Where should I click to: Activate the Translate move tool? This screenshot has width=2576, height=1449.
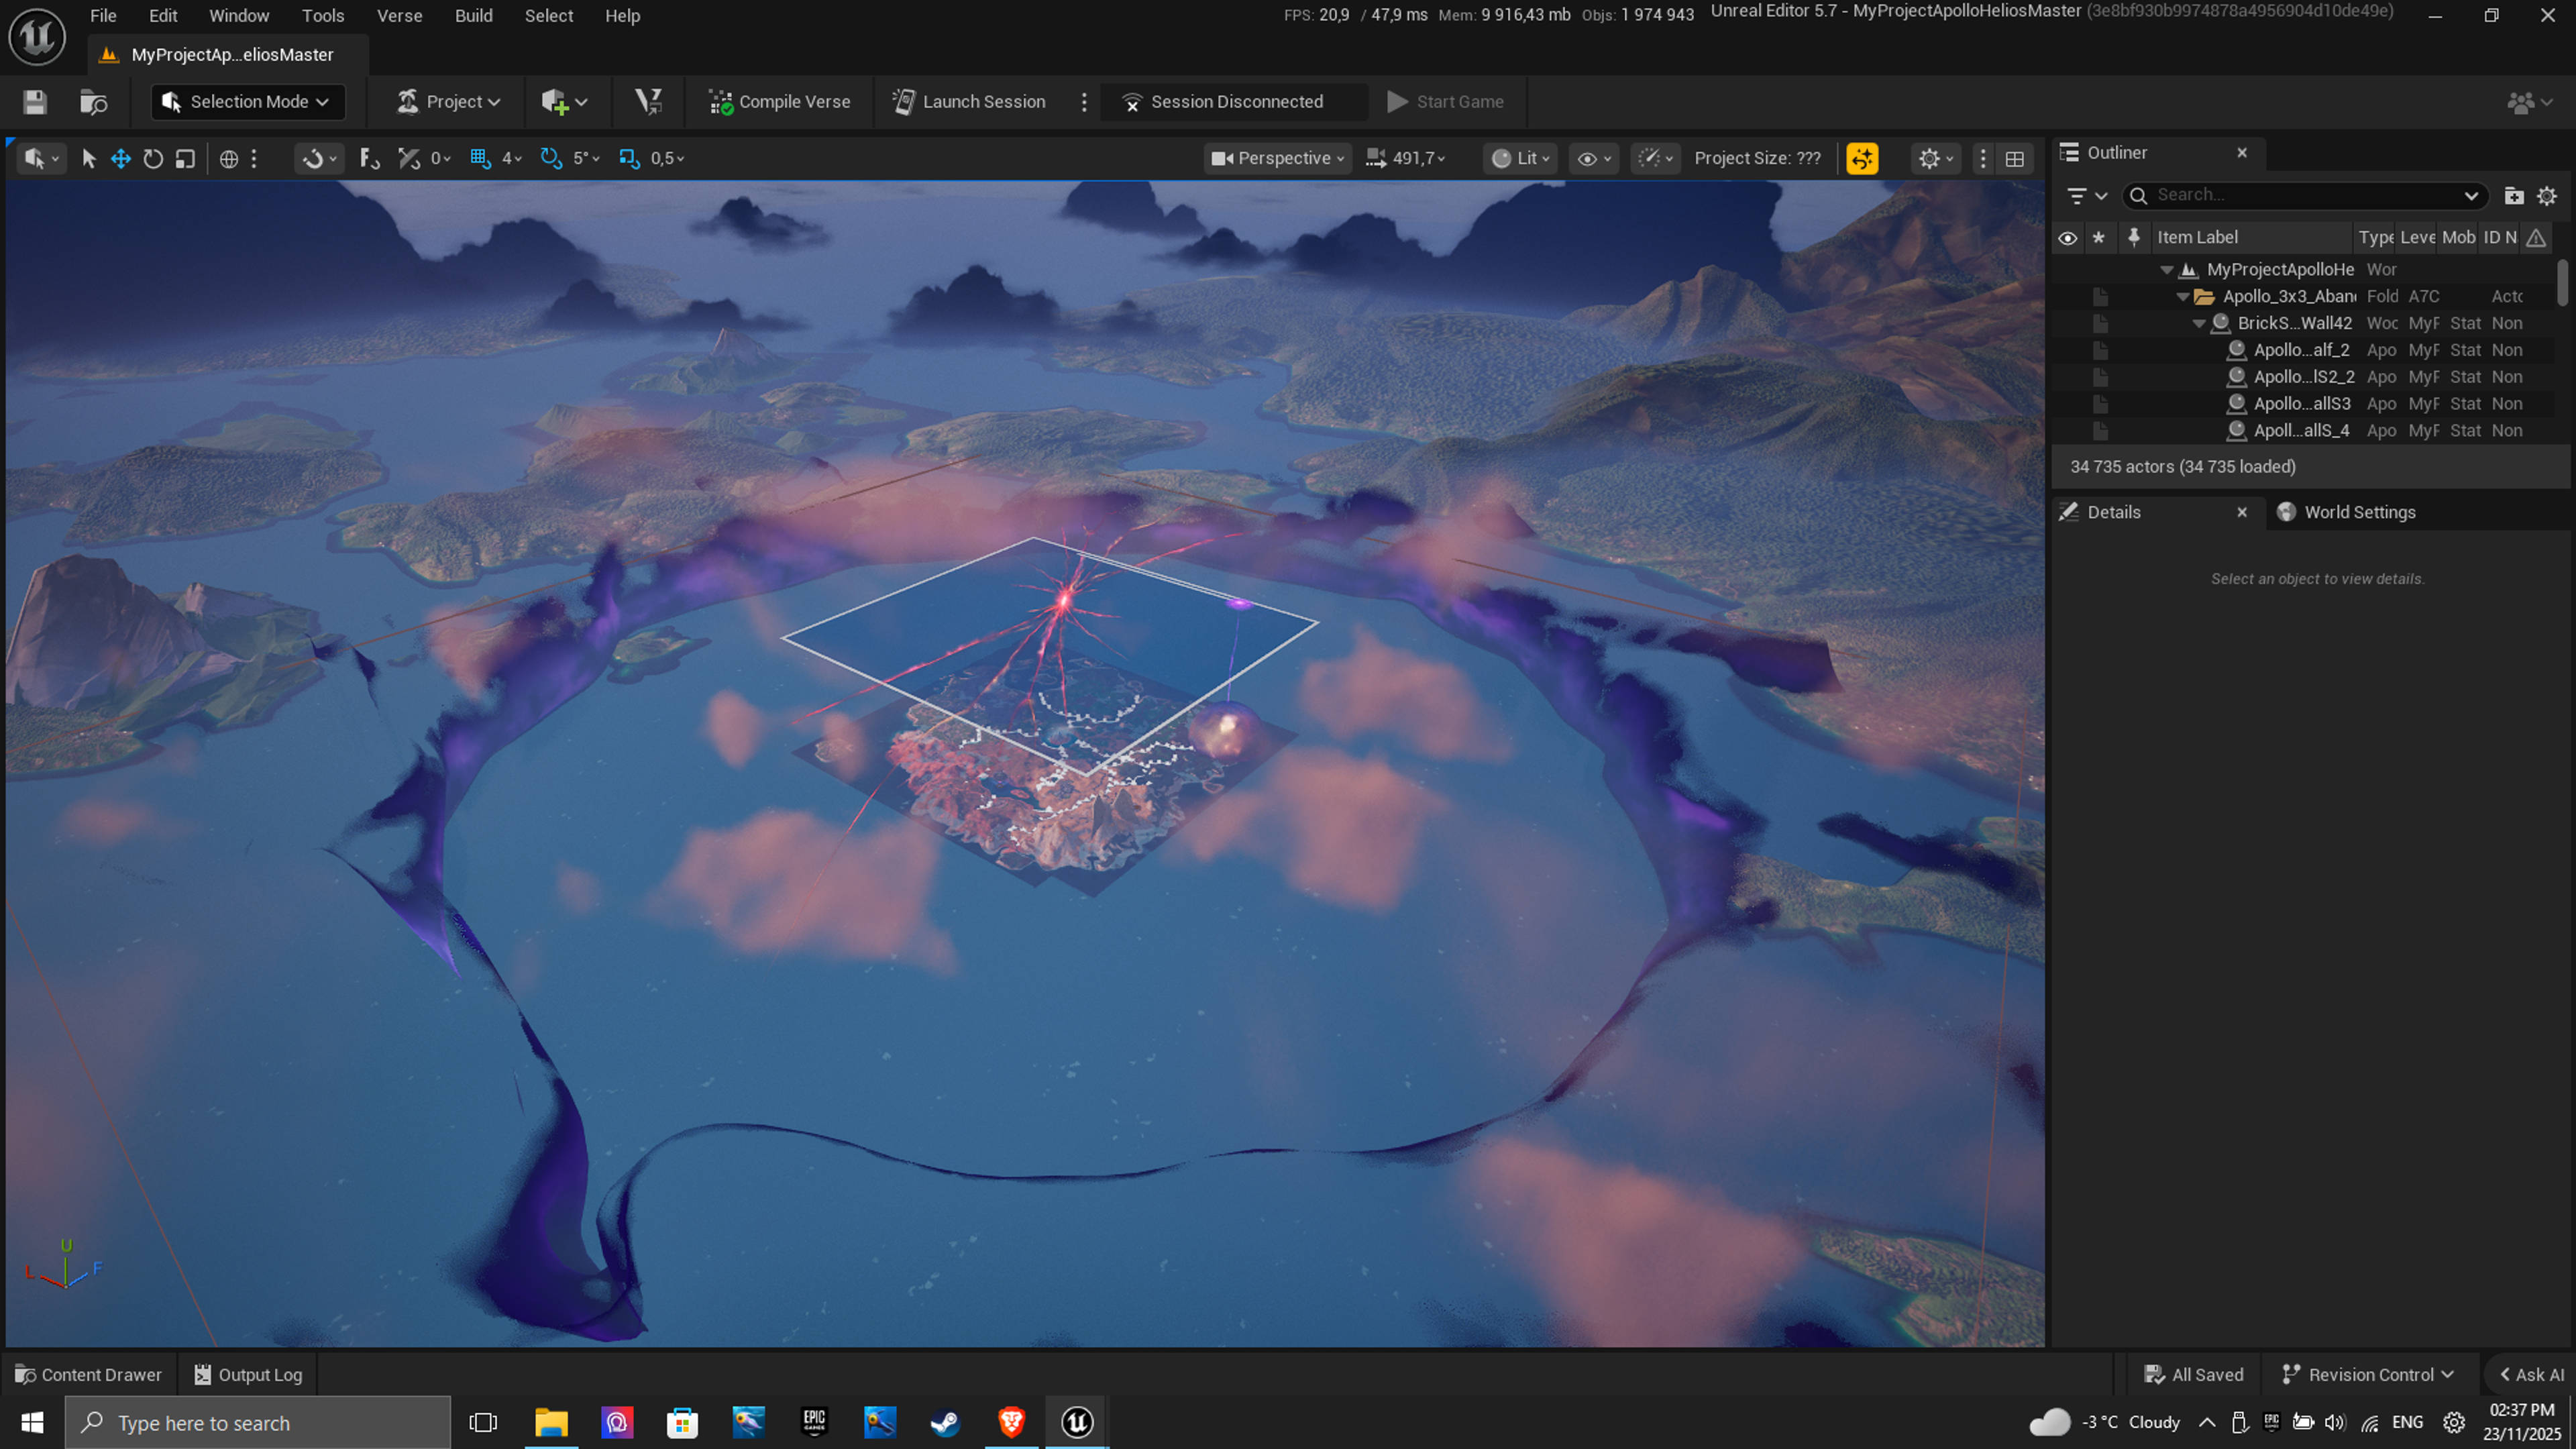tap(121, 158)
